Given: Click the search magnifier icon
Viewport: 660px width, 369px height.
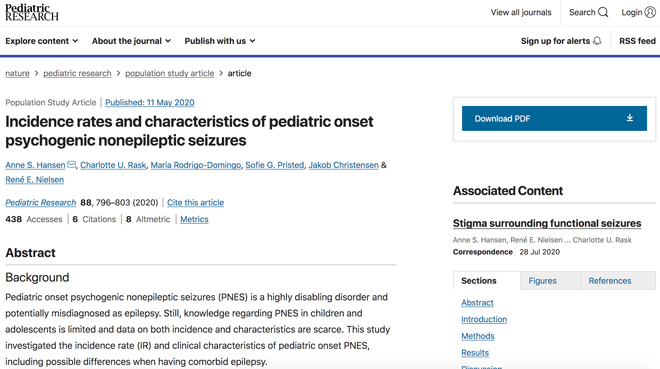Looking at the screenshot, I should 603,12.
